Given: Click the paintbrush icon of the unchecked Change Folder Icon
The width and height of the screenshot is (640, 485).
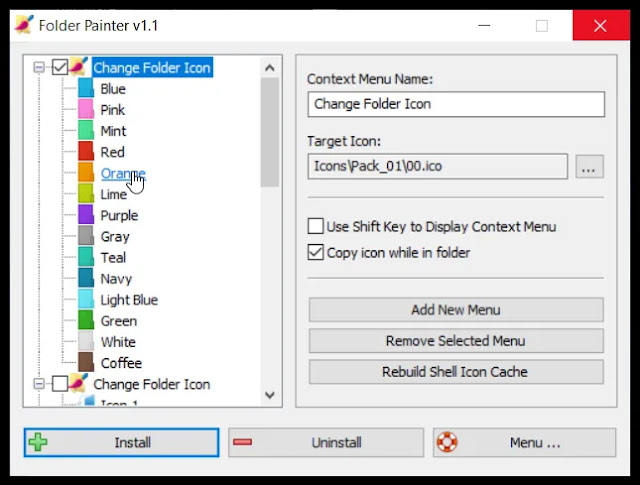Looking at the screenshot, I should point(79,383).
